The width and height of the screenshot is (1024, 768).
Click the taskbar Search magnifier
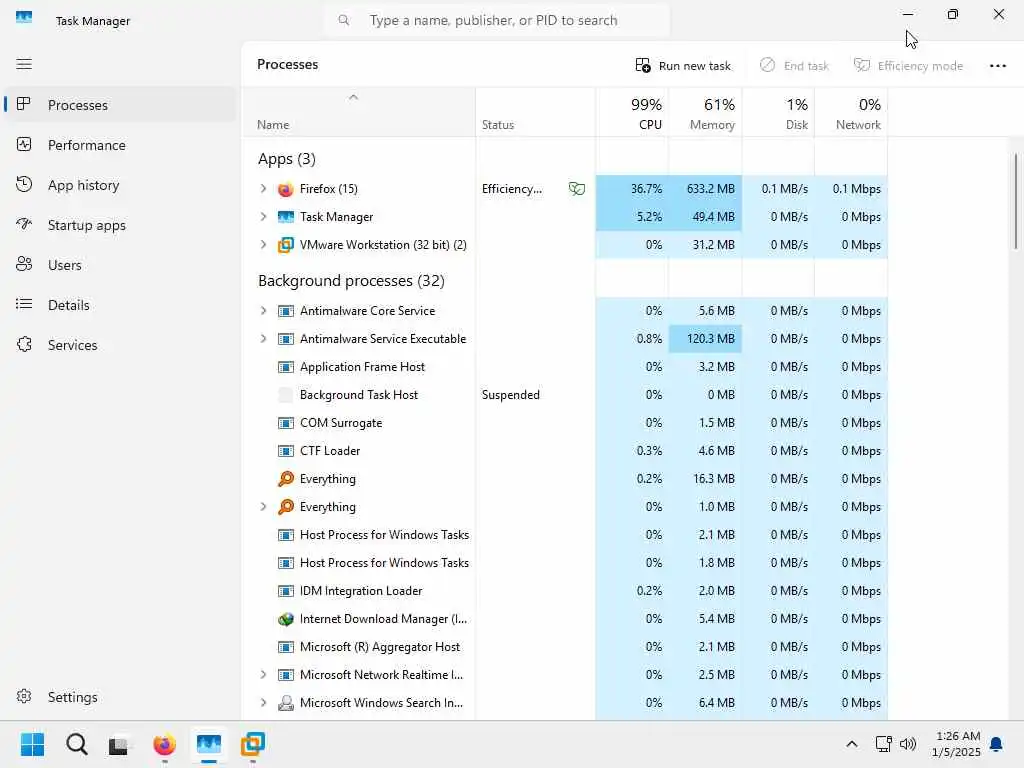click(76, 744)
